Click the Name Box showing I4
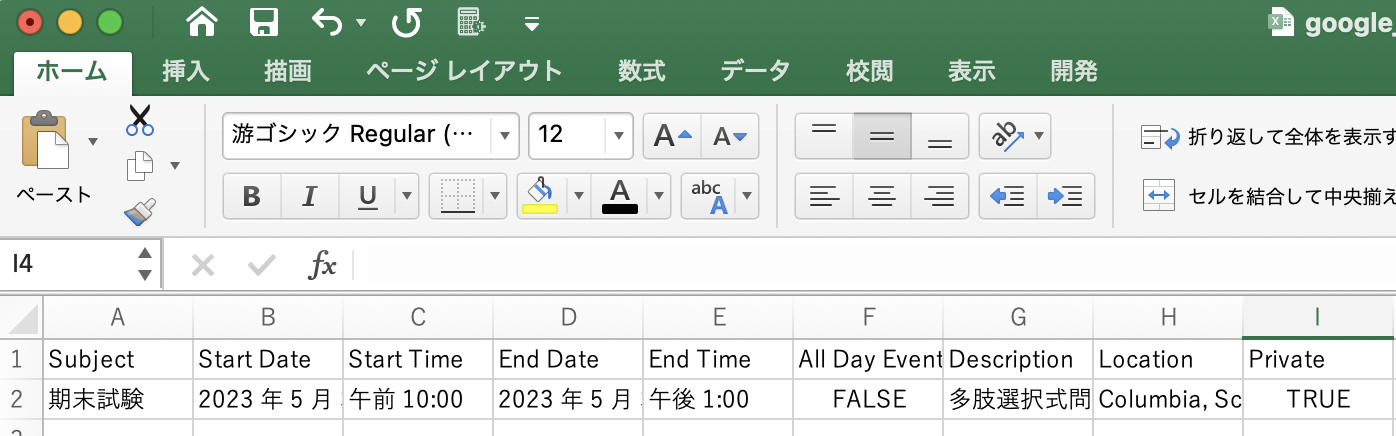 click(70, 264)
